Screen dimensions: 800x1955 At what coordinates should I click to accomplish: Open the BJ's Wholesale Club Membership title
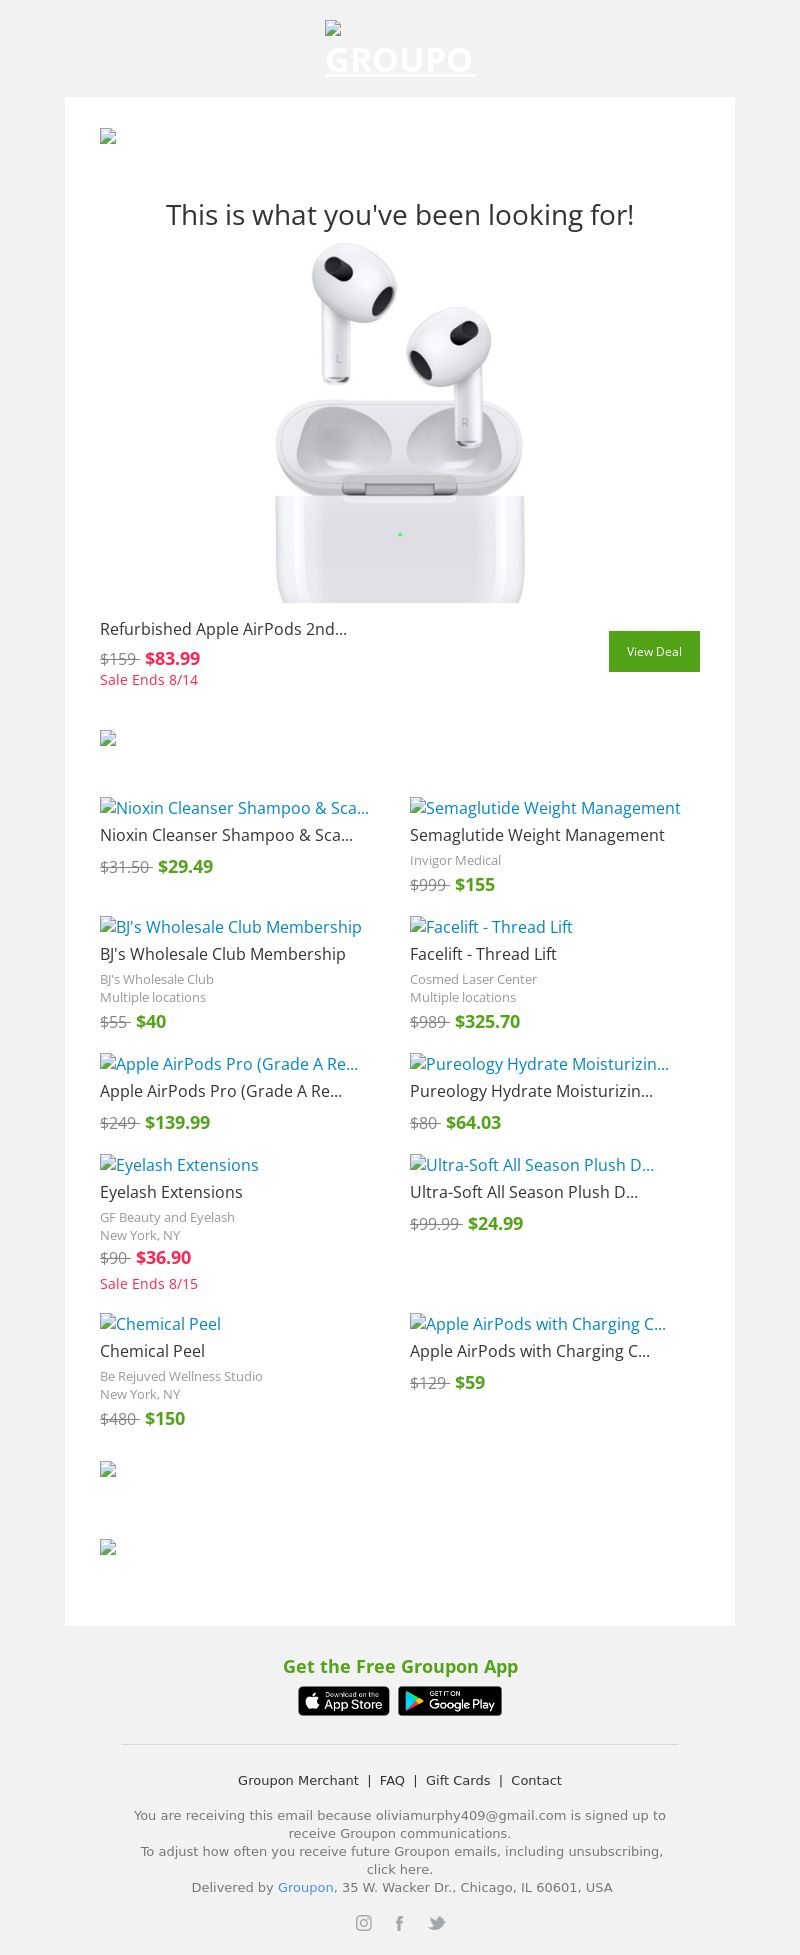coord(223,954)
